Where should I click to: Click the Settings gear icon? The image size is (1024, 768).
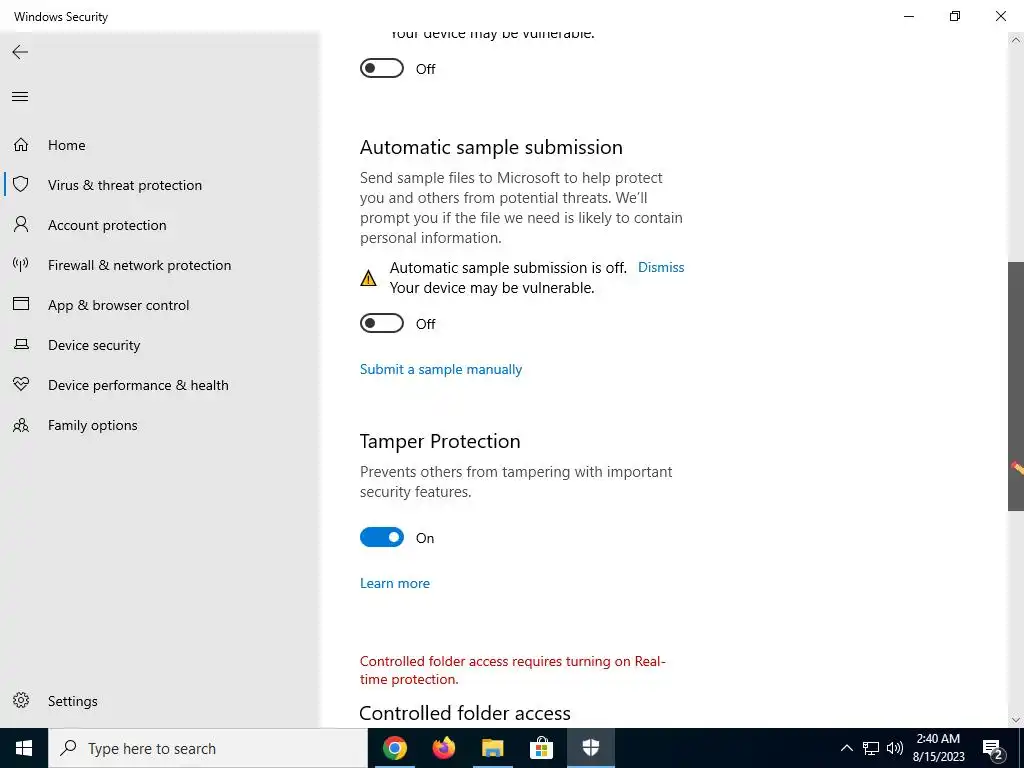pos(21,700)
